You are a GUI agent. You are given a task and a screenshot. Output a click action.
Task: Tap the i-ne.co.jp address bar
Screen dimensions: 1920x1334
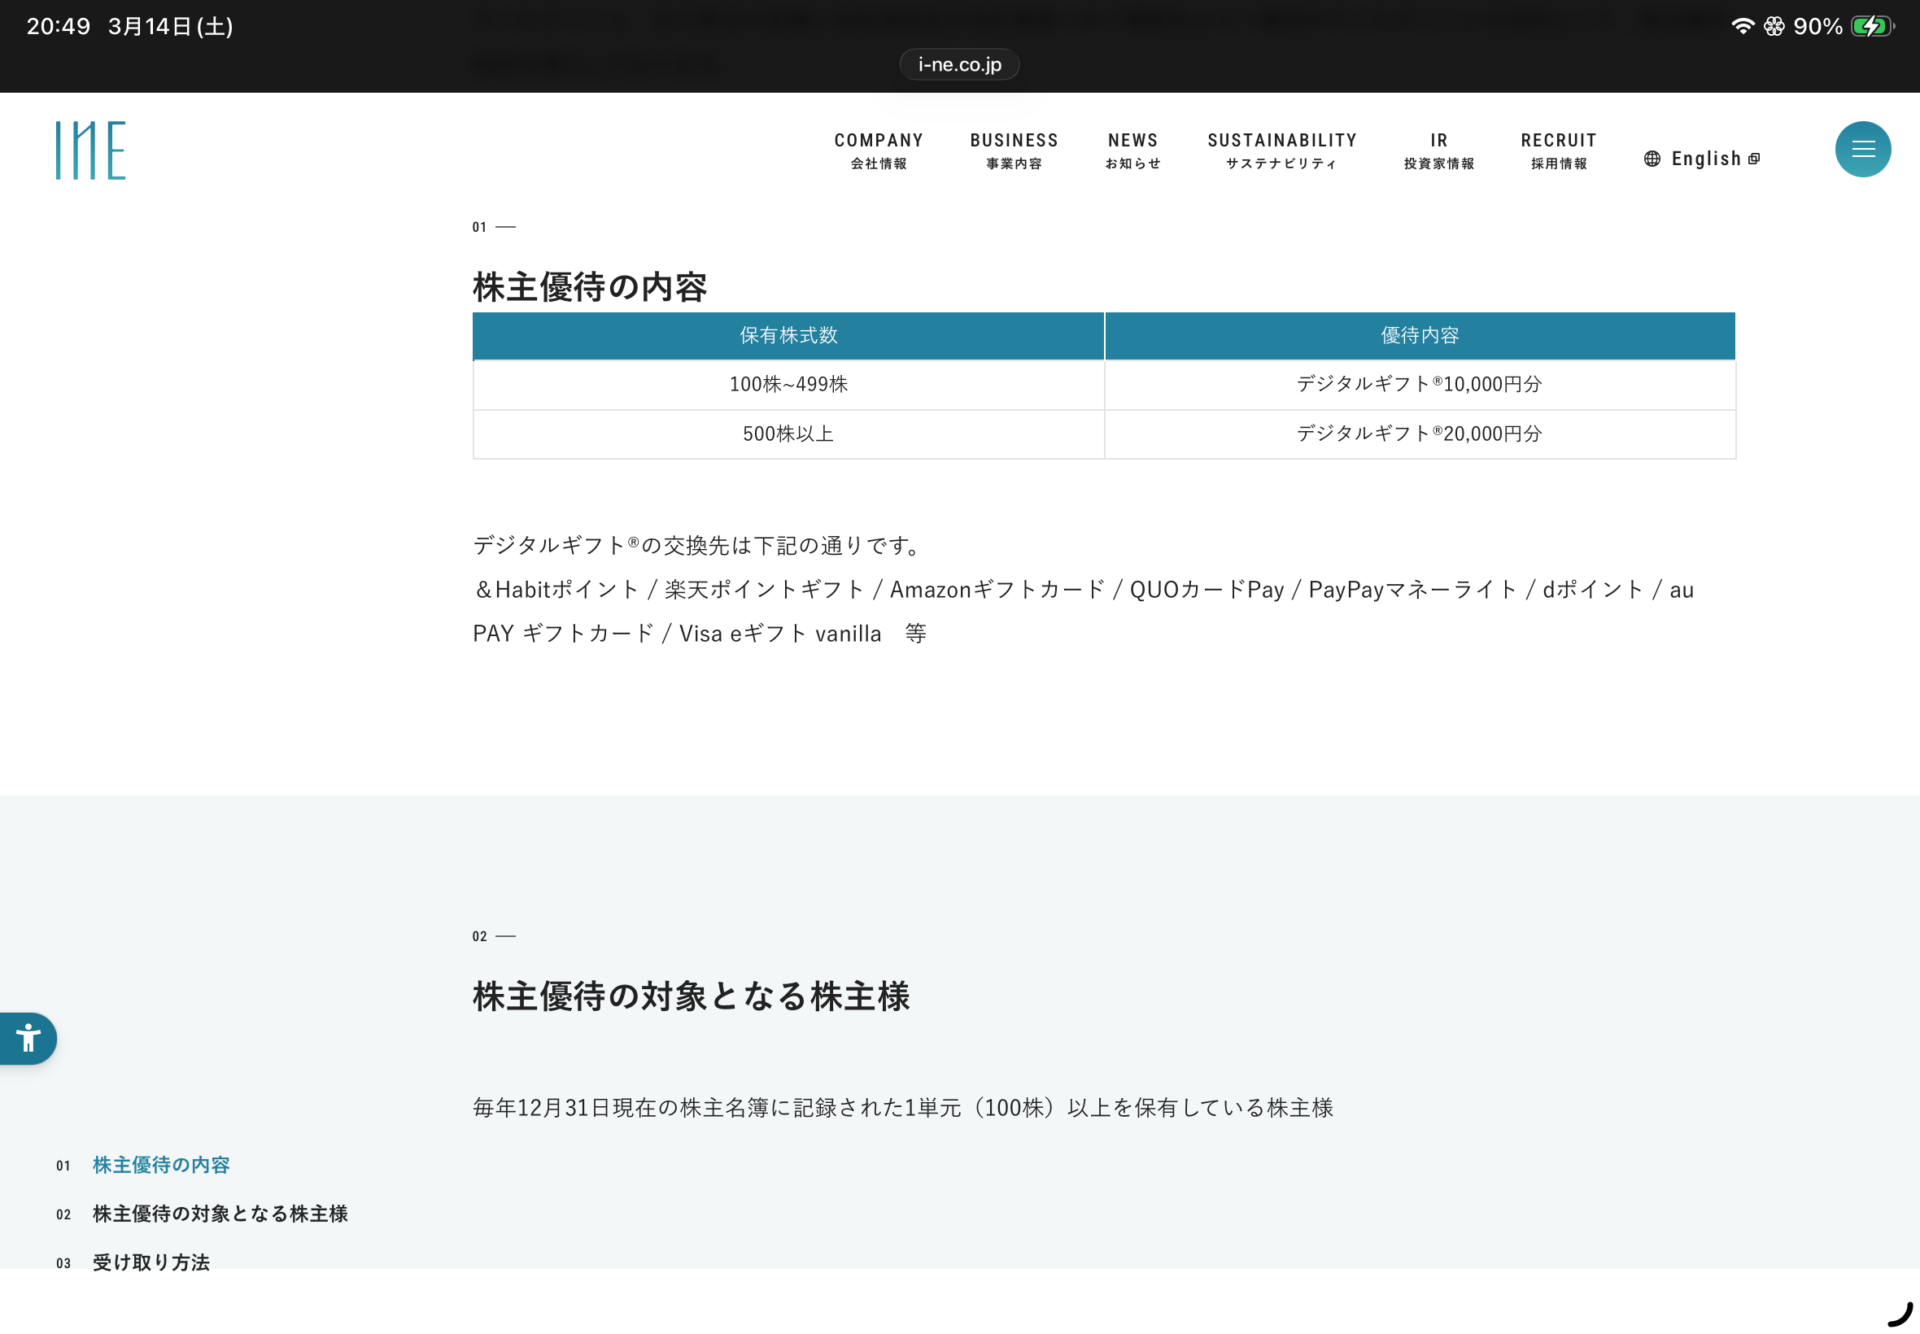pyautogui.click(x=959, y=65)
